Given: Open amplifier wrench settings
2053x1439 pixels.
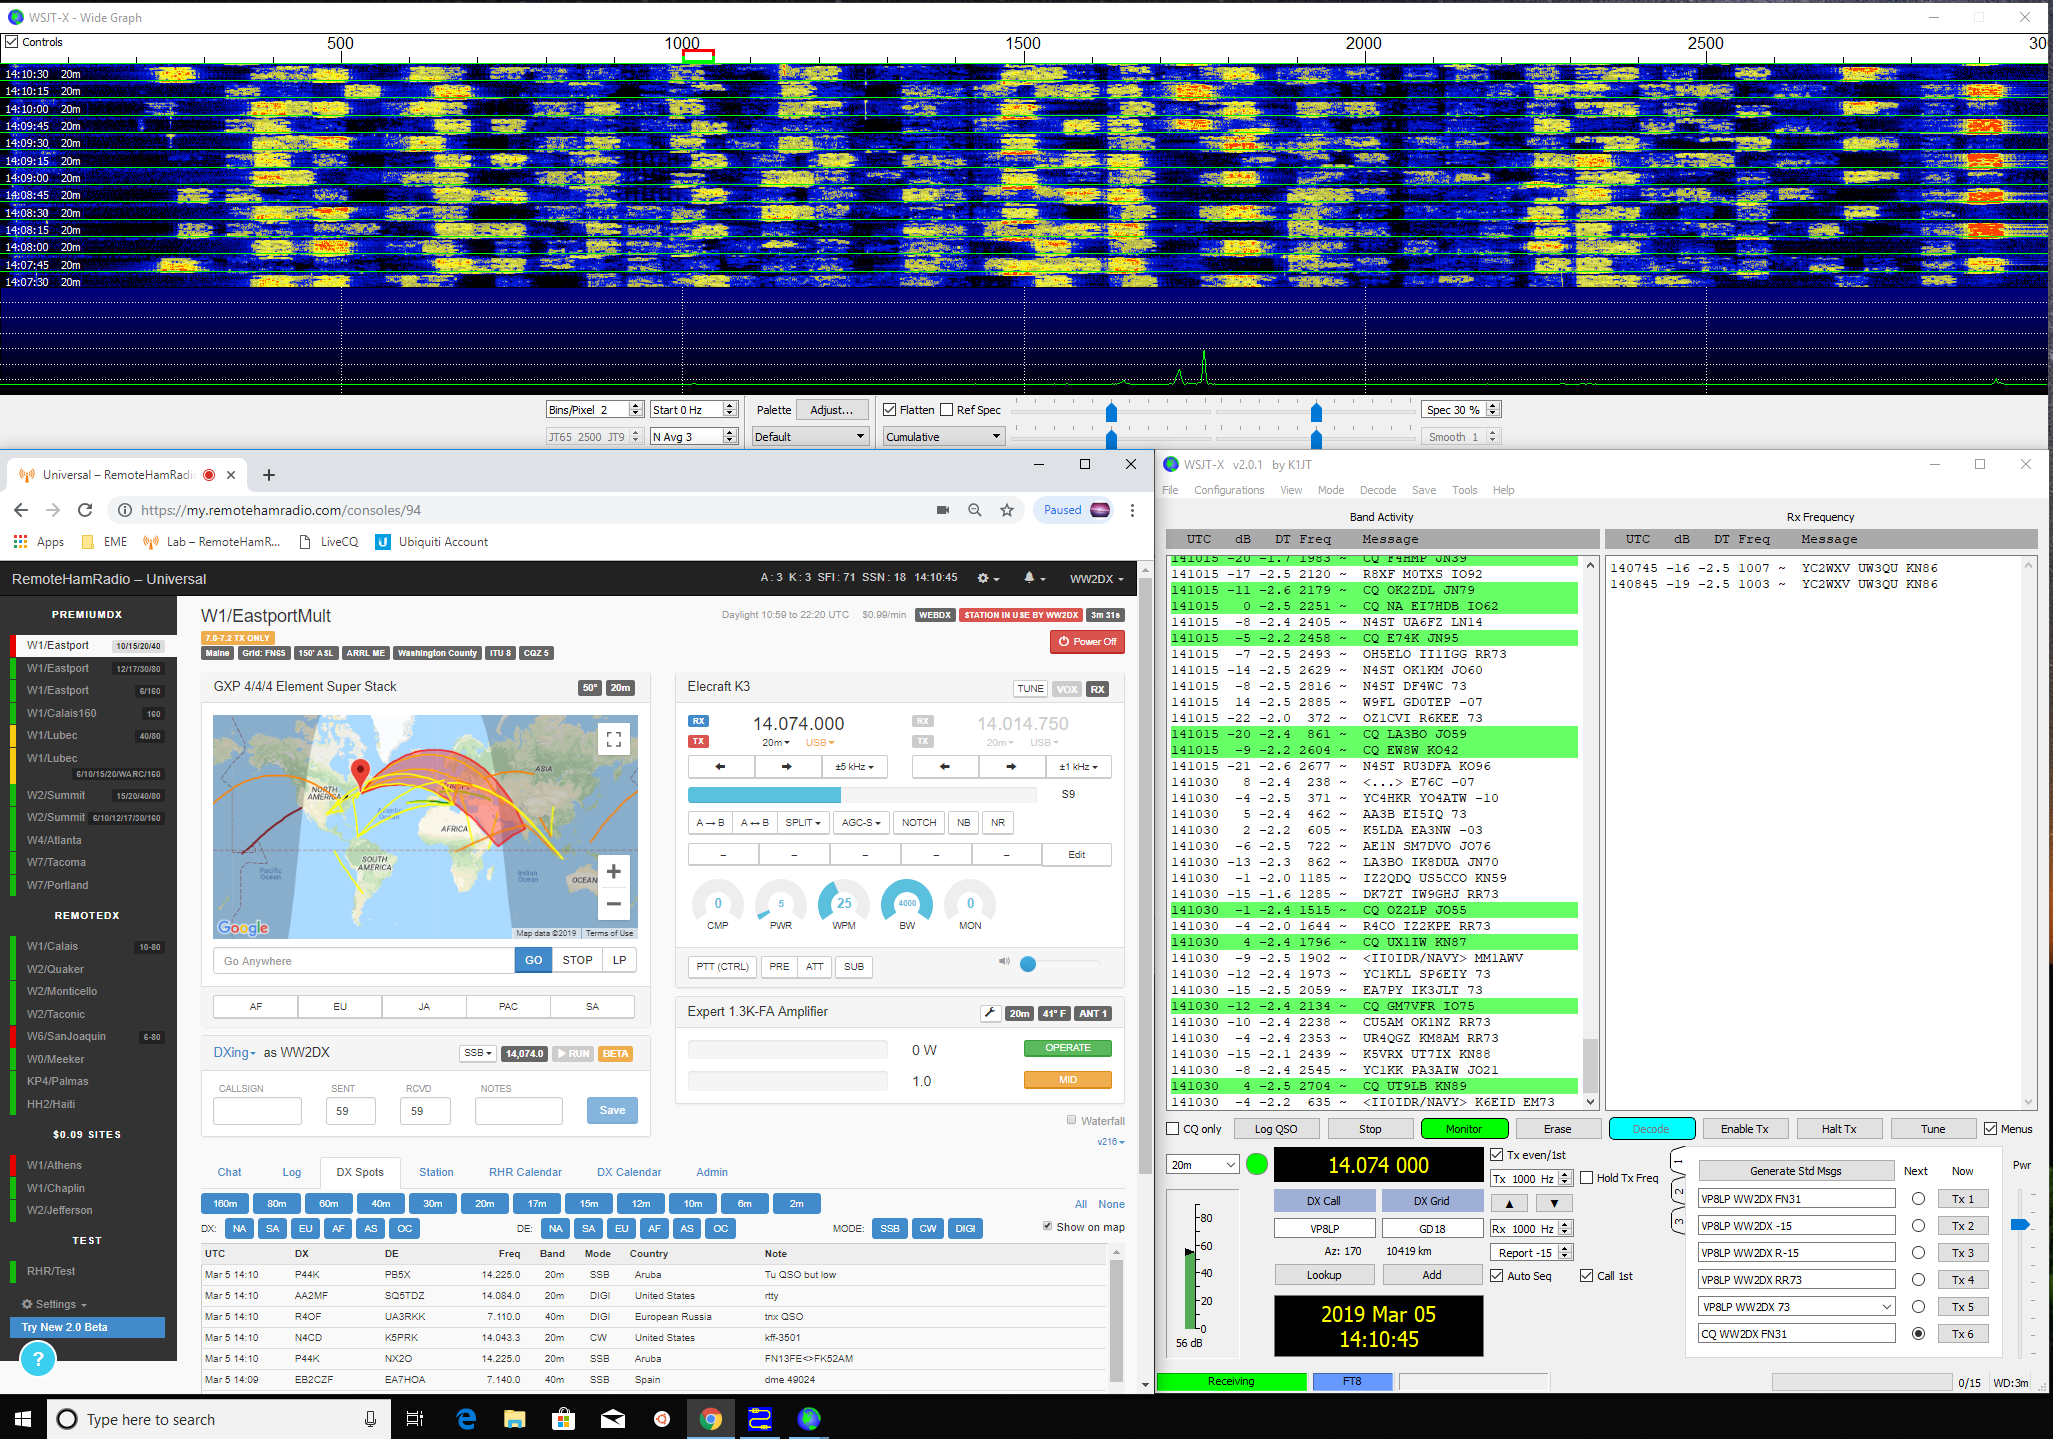Looking at the screenshot, I should 990,1013.
